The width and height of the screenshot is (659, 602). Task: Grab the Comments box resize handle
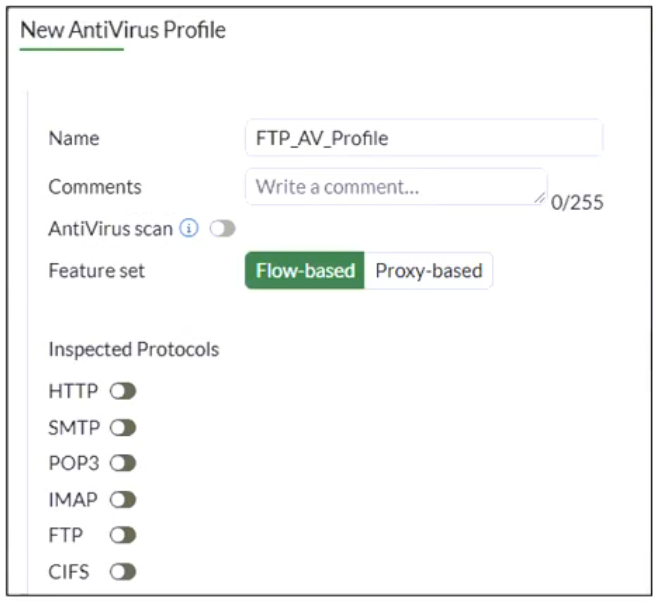click(541, 199)
